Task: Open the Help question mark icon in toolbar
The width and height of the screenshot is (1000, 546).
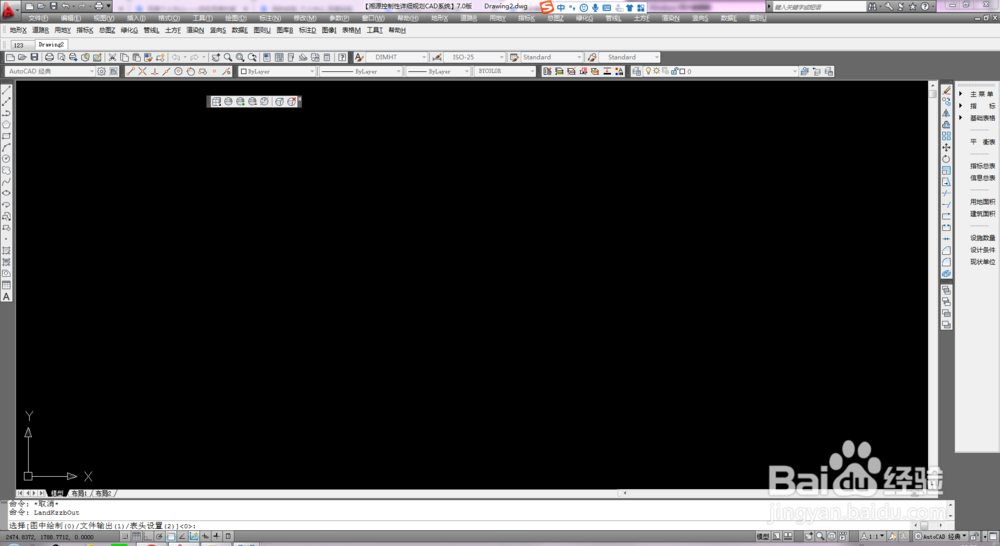Action: (342, 57)
